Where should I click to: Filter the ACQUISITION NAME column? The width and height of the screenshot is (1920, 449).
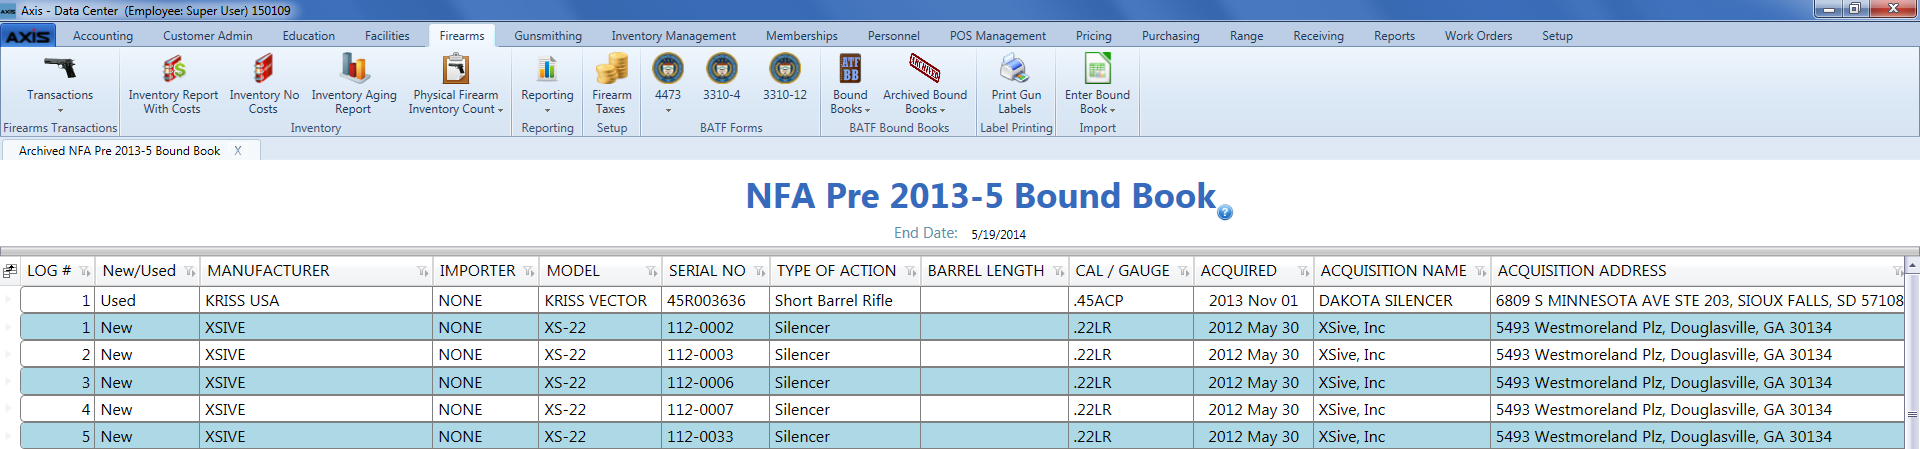click(x=1481, y=272)
